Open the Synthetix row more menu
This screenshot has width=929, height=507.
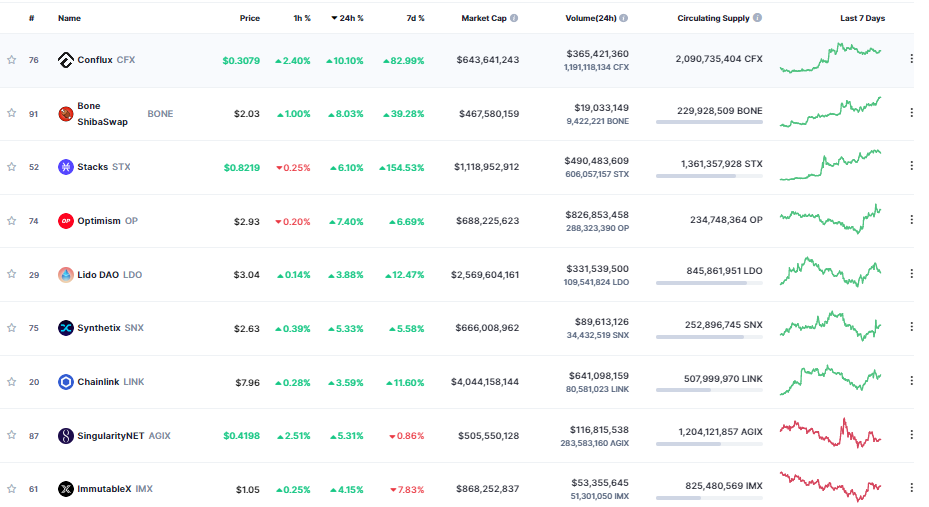tap(911, 327)
